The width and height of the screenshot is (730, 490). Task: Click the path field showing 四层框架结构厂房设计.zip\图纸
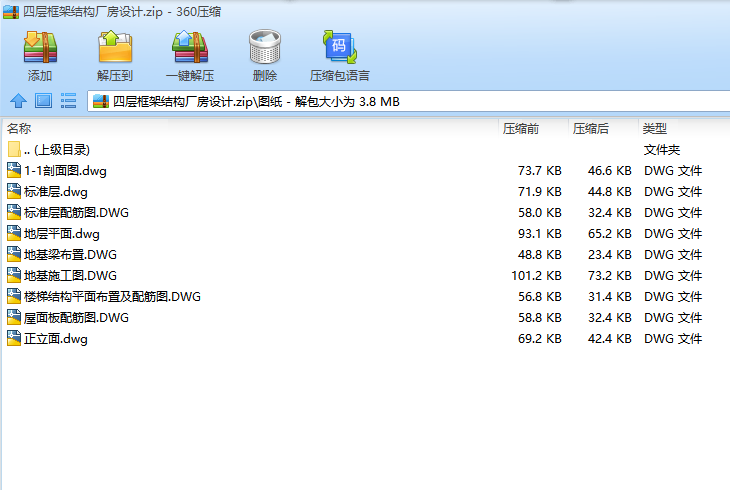tap(408, 101)
